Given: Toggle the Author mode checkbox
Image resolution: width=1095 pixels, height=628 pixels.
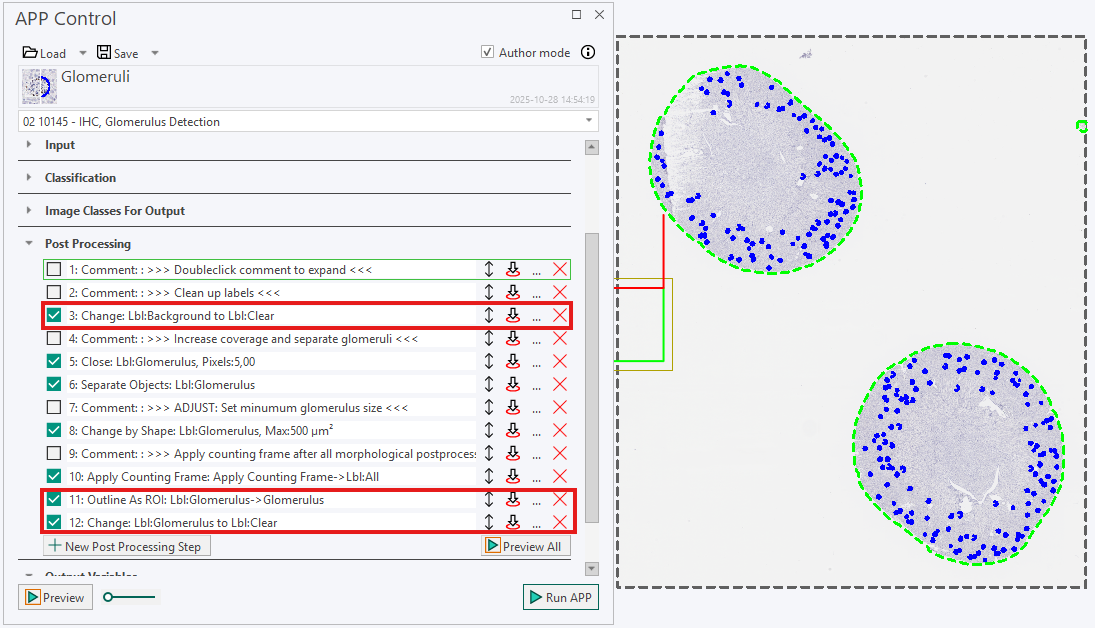Looking at the screenshot, I should (x=487, y=52).
